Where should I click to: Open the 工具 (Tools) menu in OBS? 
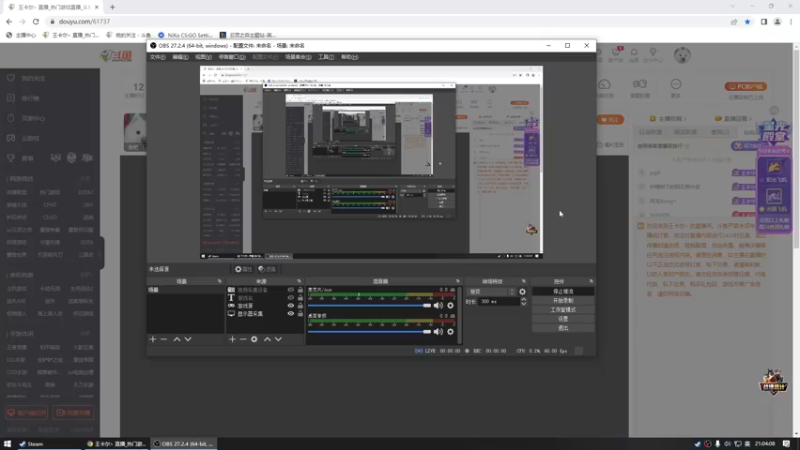tap(326, 57)
